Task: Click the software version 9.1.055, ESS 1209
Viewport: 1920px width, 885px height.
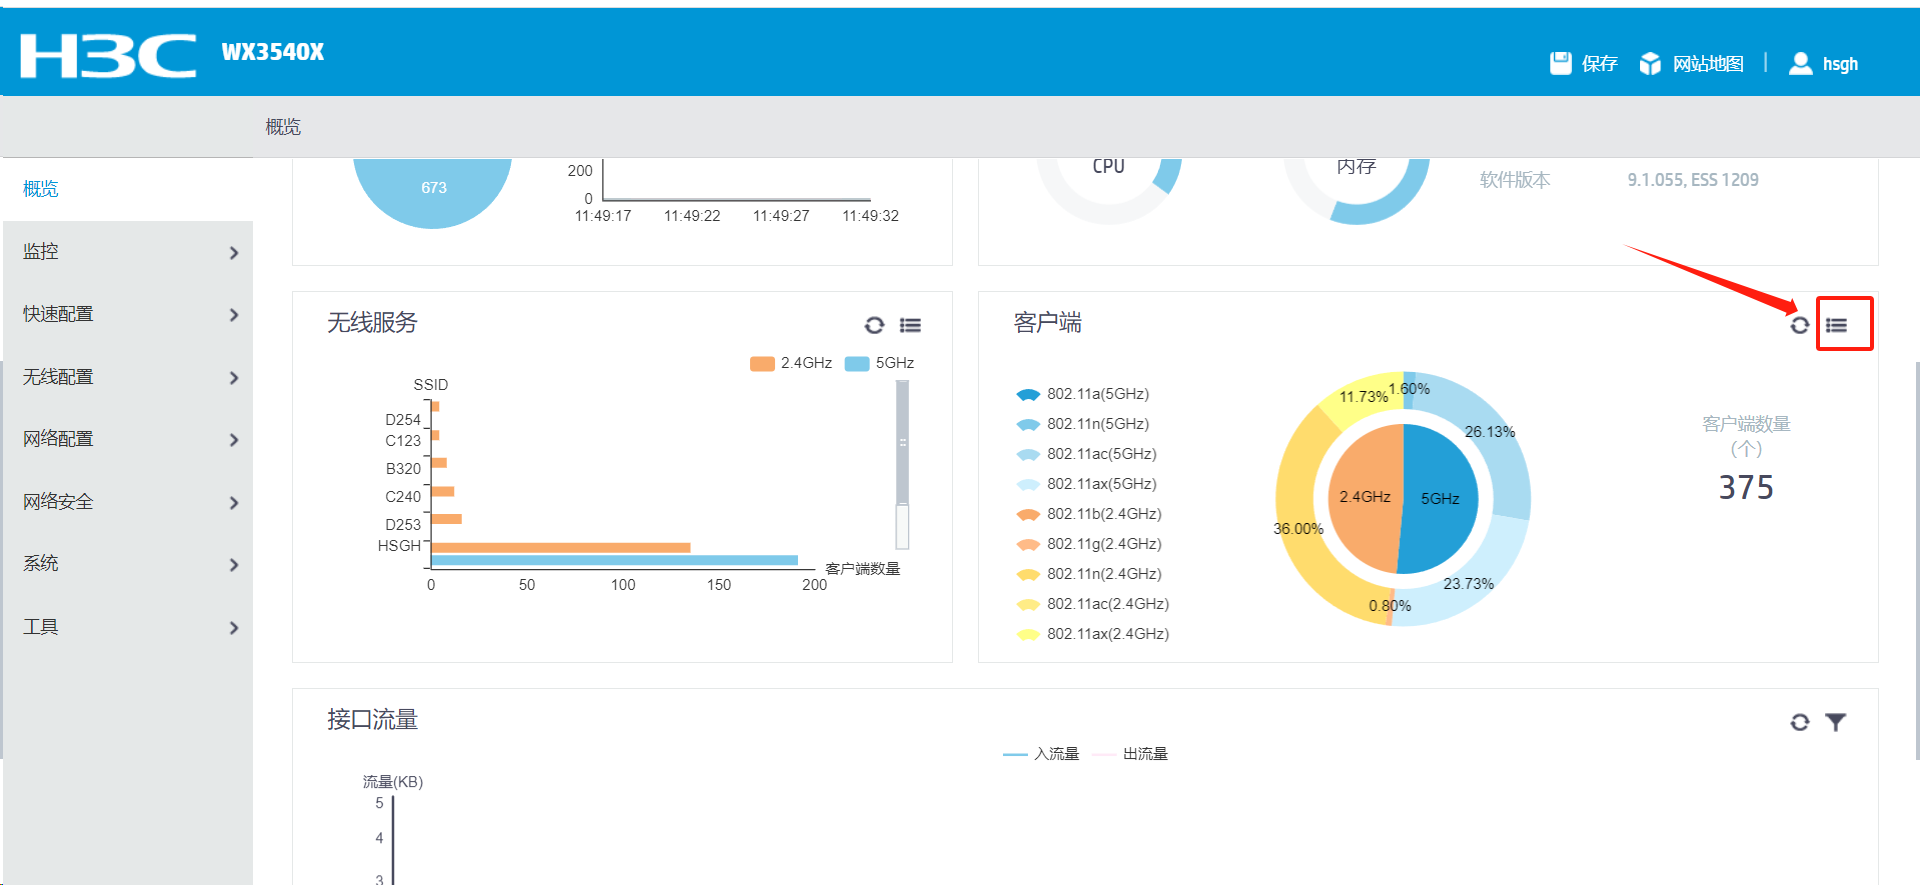Action: click(x=1693, y=180)
